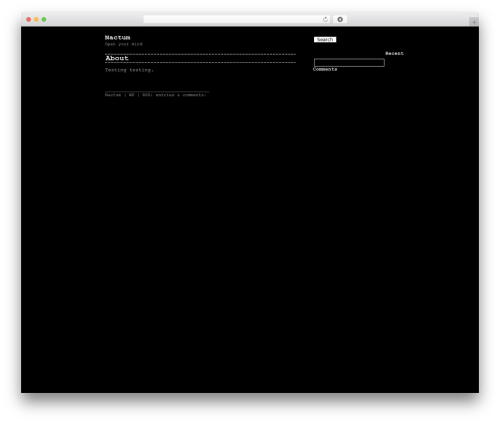The width and height of the screenshot is (500, 423).
Task: Close the window with red button
Action: click(29, 19)
